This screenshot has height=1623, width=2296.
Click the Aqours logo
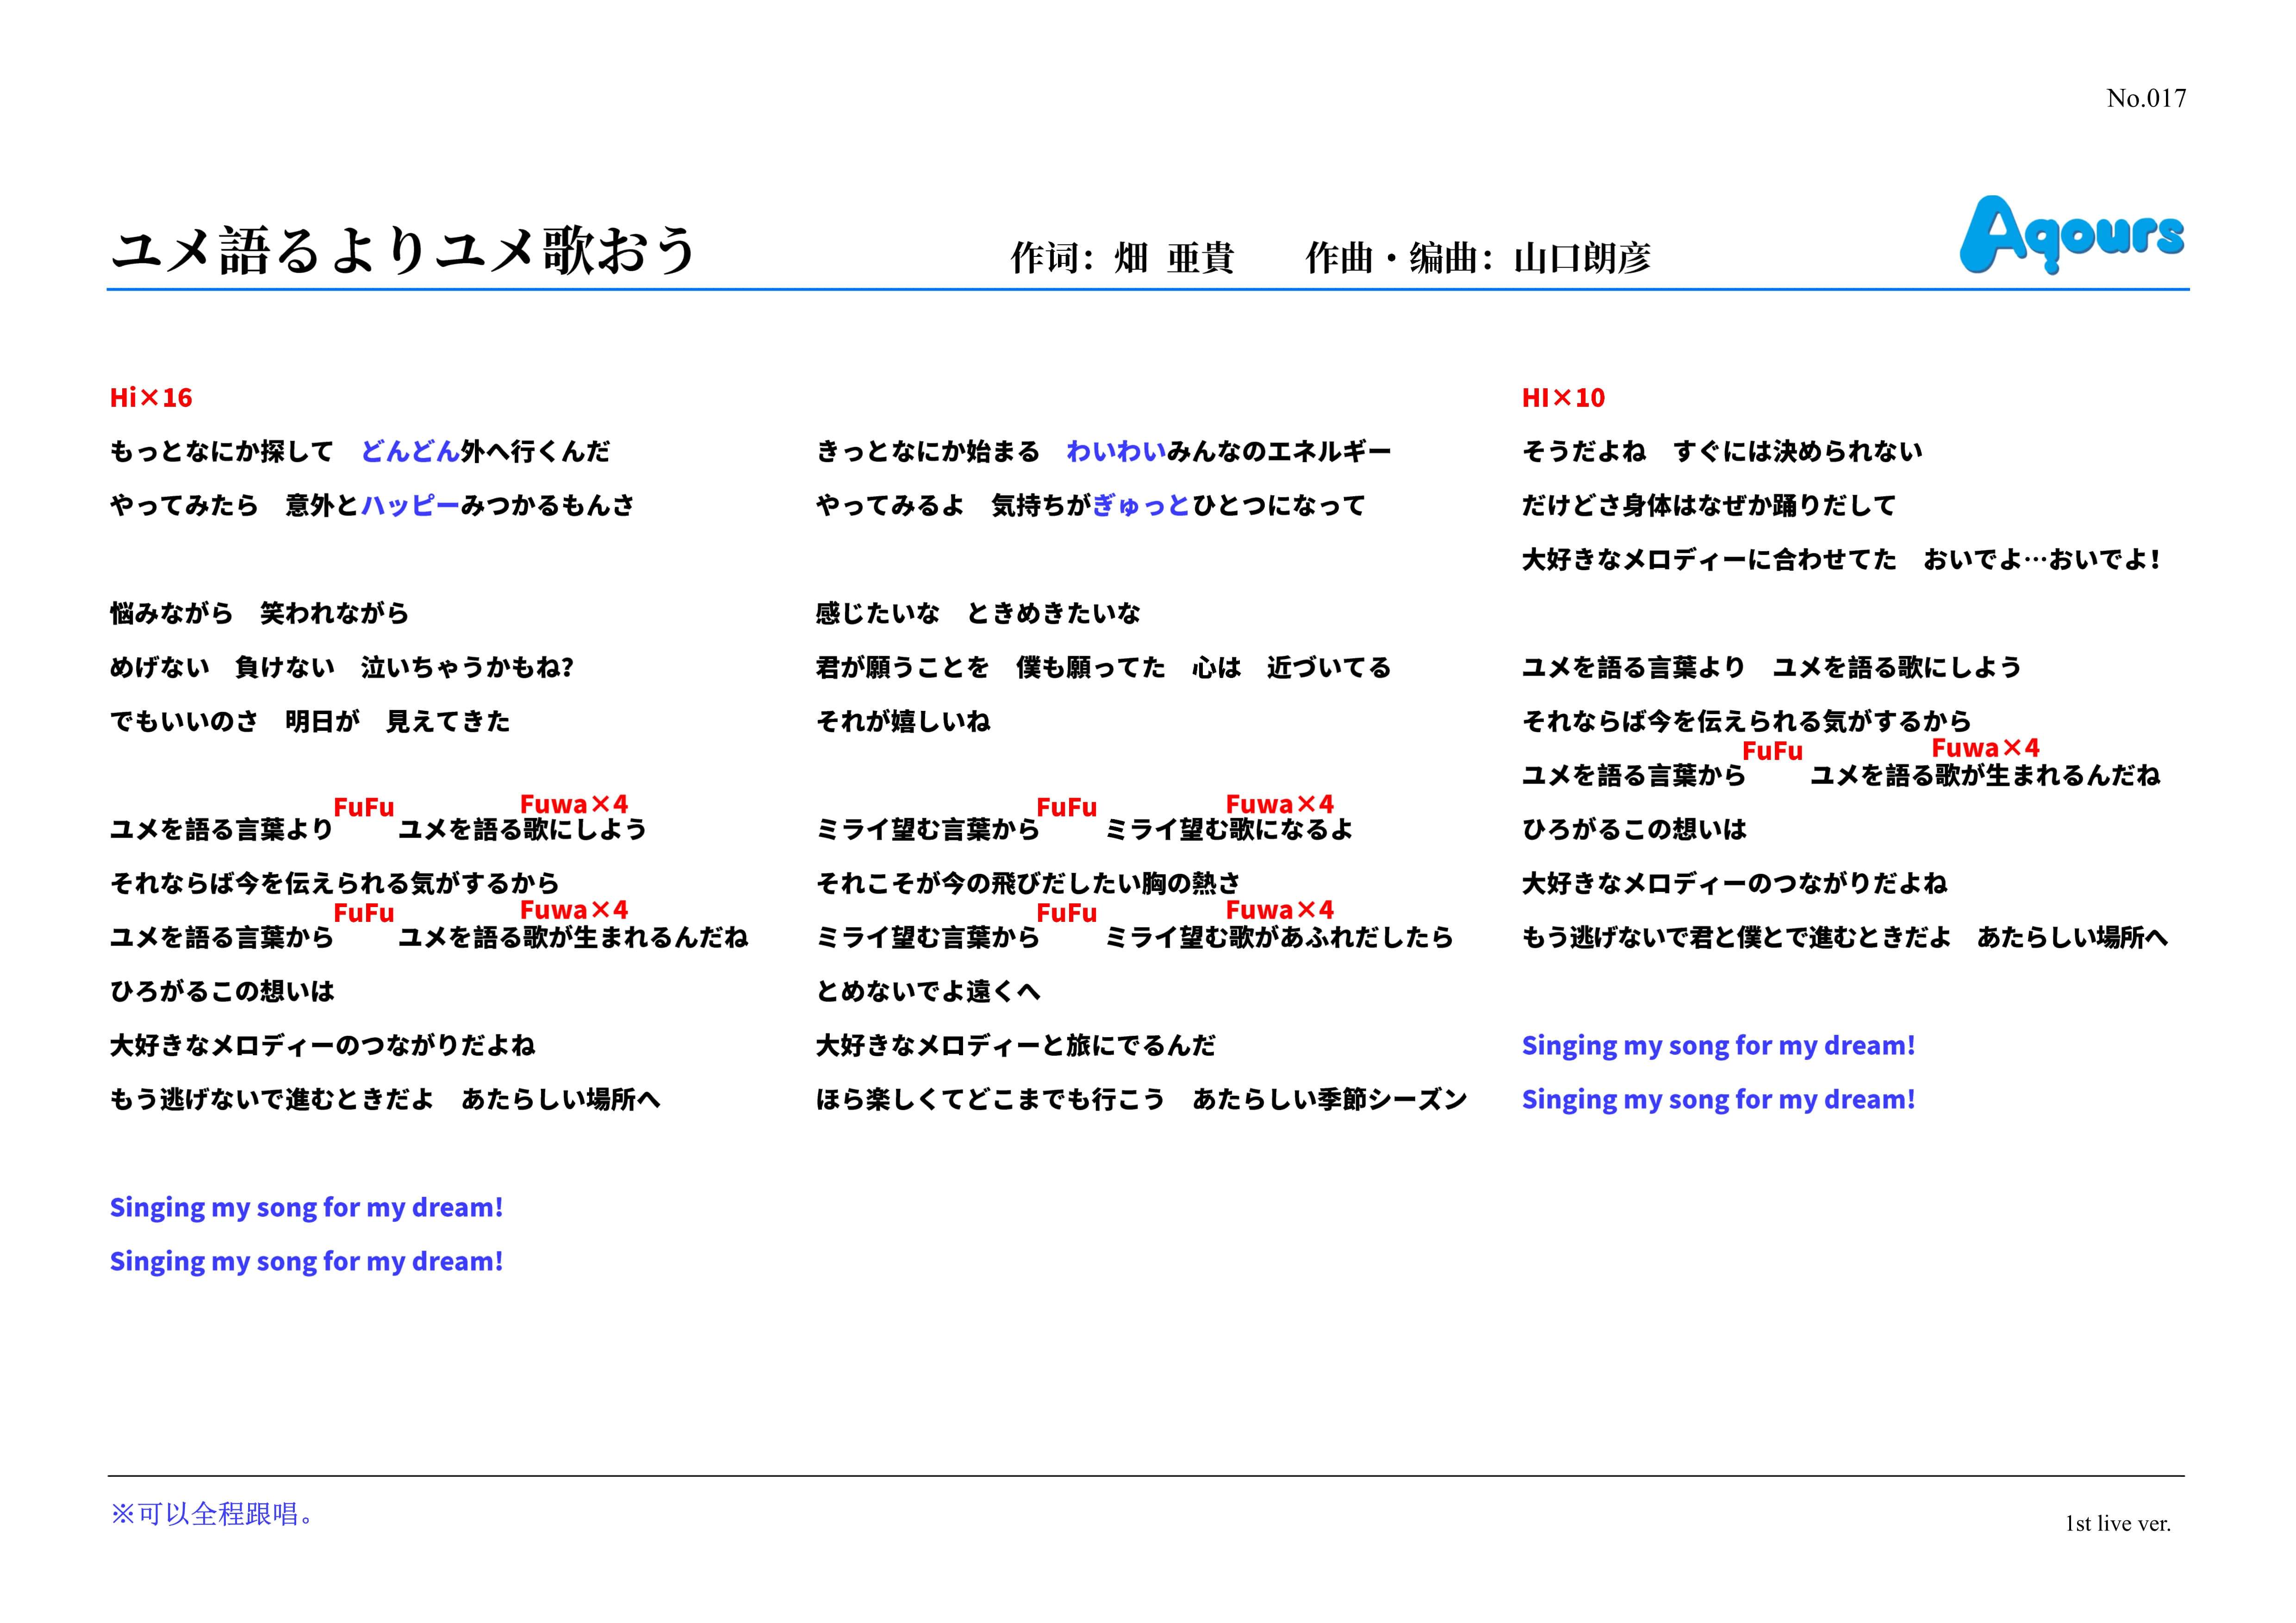[2070, 234]
